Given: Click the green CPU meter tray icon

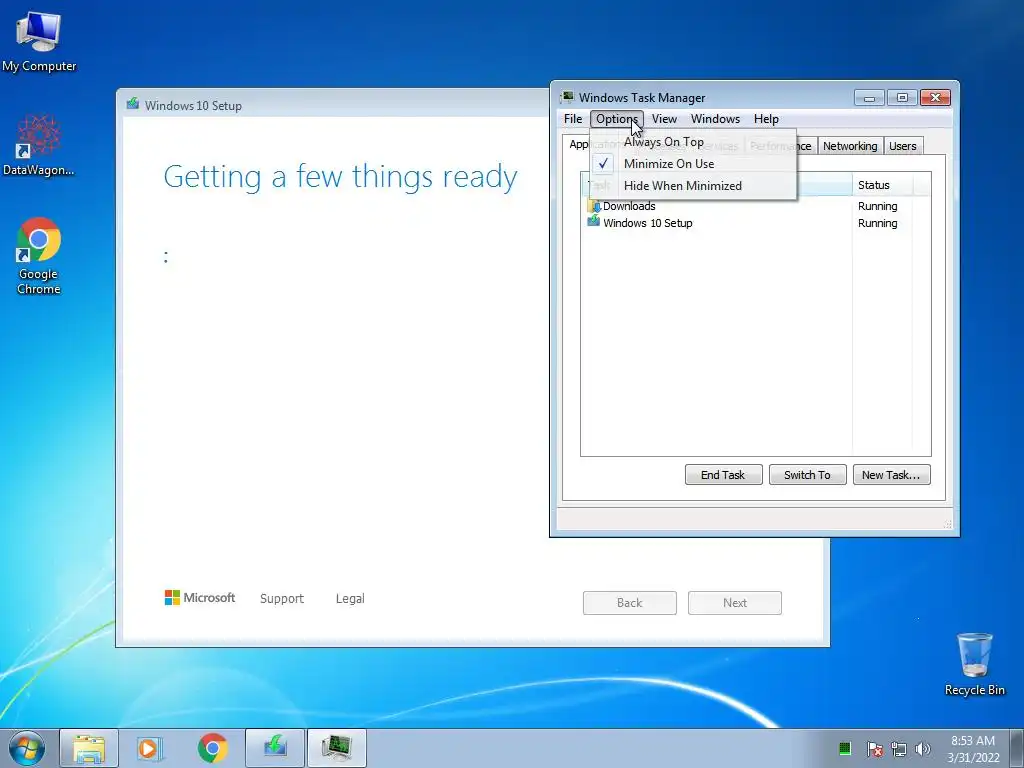Looking at the screenshot, I should (844, 748).
